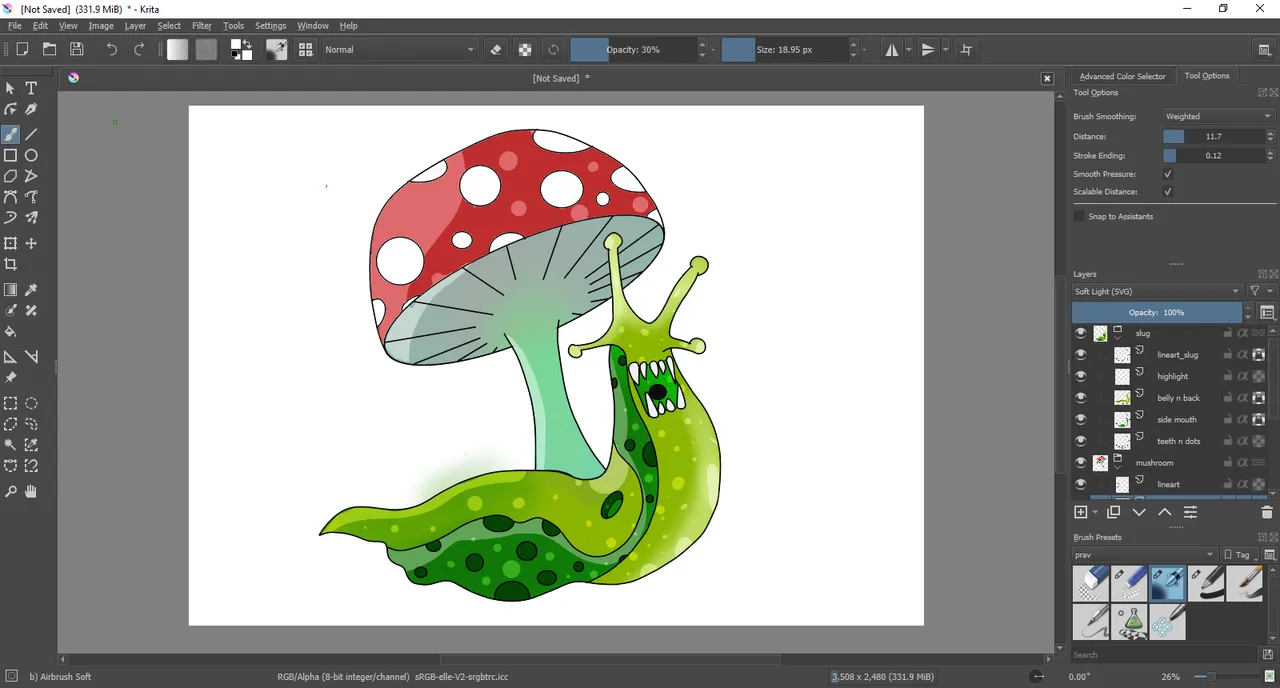The width and height of the screenshot is (1280, 688).
Task: Switch to Advanced Color Selector tab
Action: click(x=1122, y=76)
